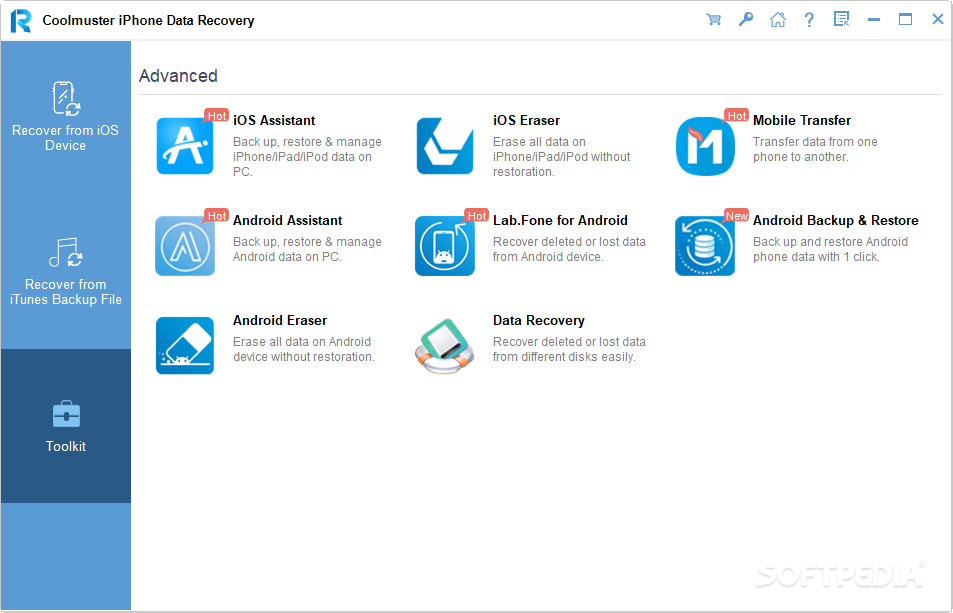Click the Toolkit briefcase icon
Image resolution: width=953 pixels, height=613 pixels.
pyautogui.click(x=66, y=414)
